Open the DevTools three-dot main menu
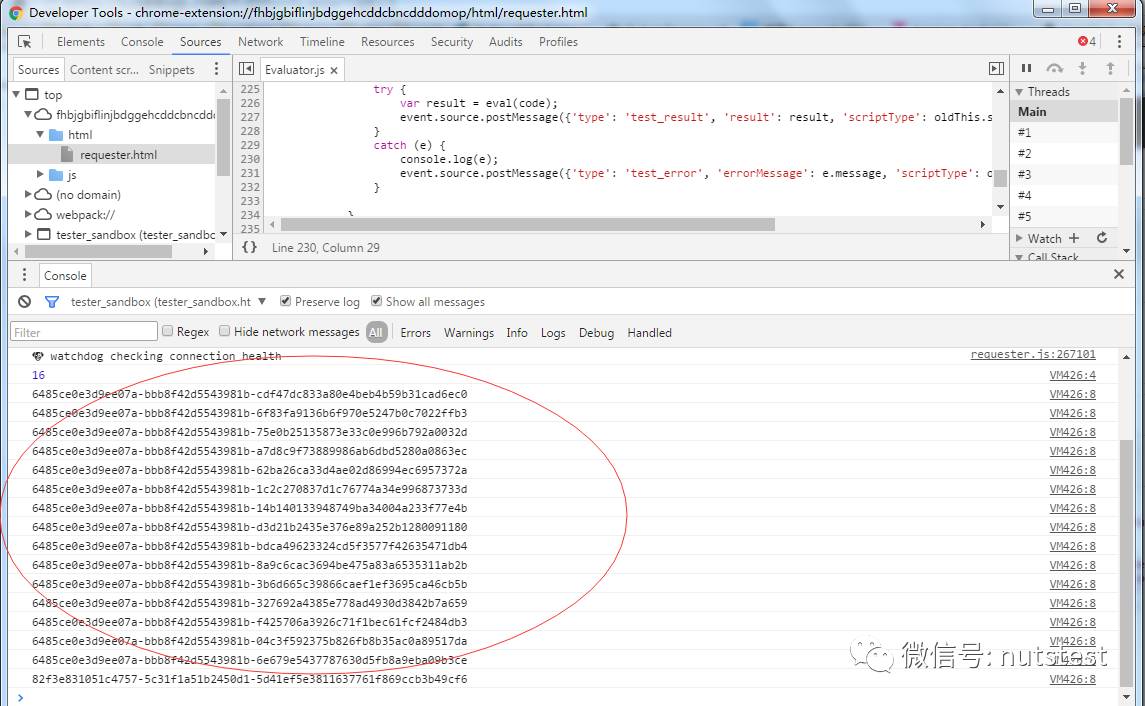The height and width of the screenshot is (706, 1145). tap(1119, 42)
